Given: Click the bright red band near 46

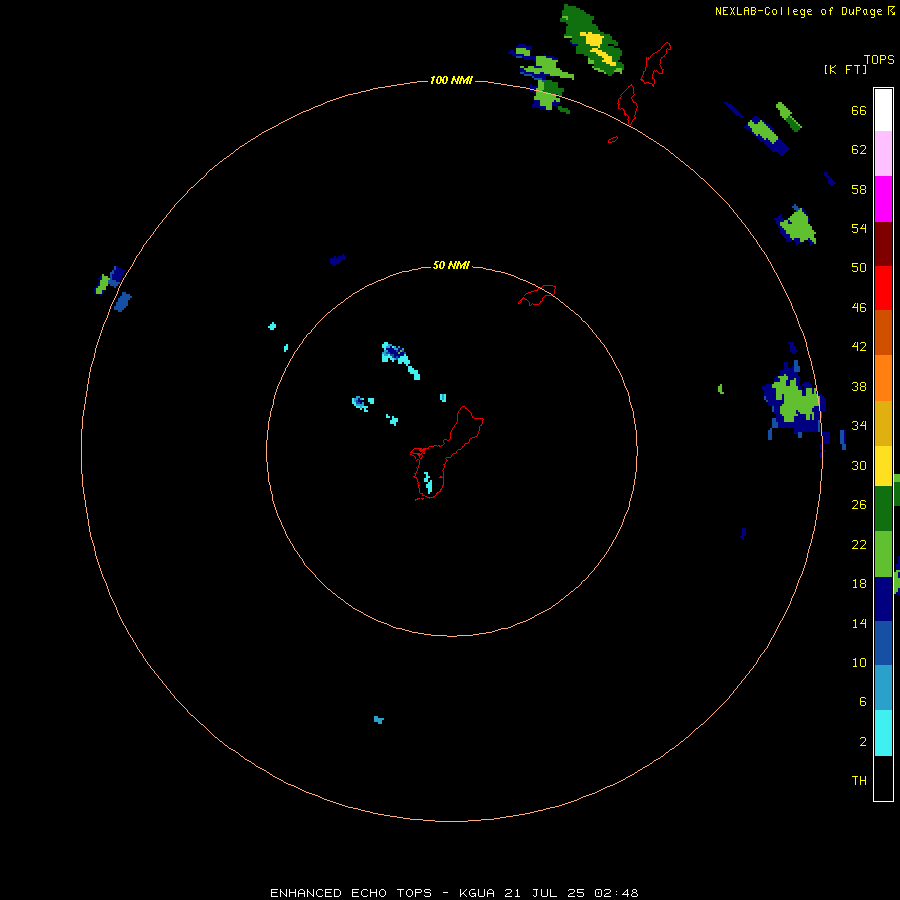Looking at the screenshot, I should click(883, 288).
